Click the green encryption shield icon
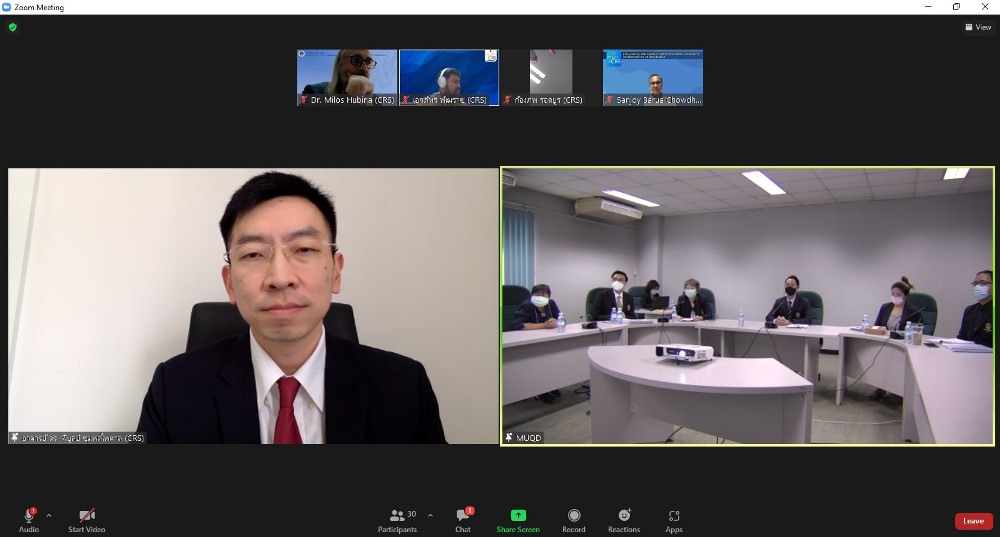1000x537 pixels. coord(13,27)
